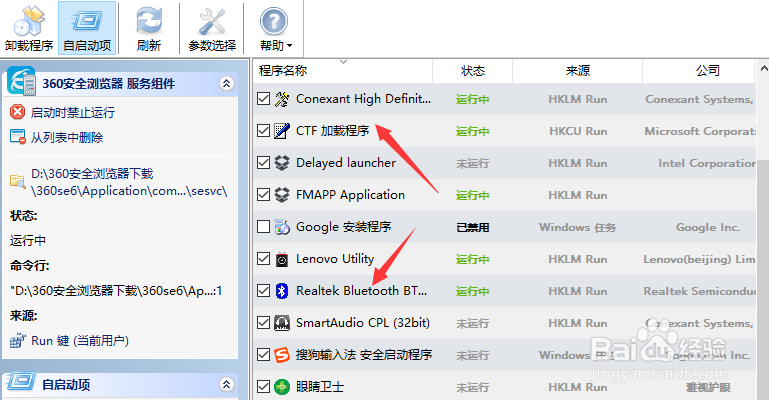Viewport: 769px width, 400px height.
Task: Select the 搜狗输入法 安全启动程序 row name
Action: [x=364, y=355]
